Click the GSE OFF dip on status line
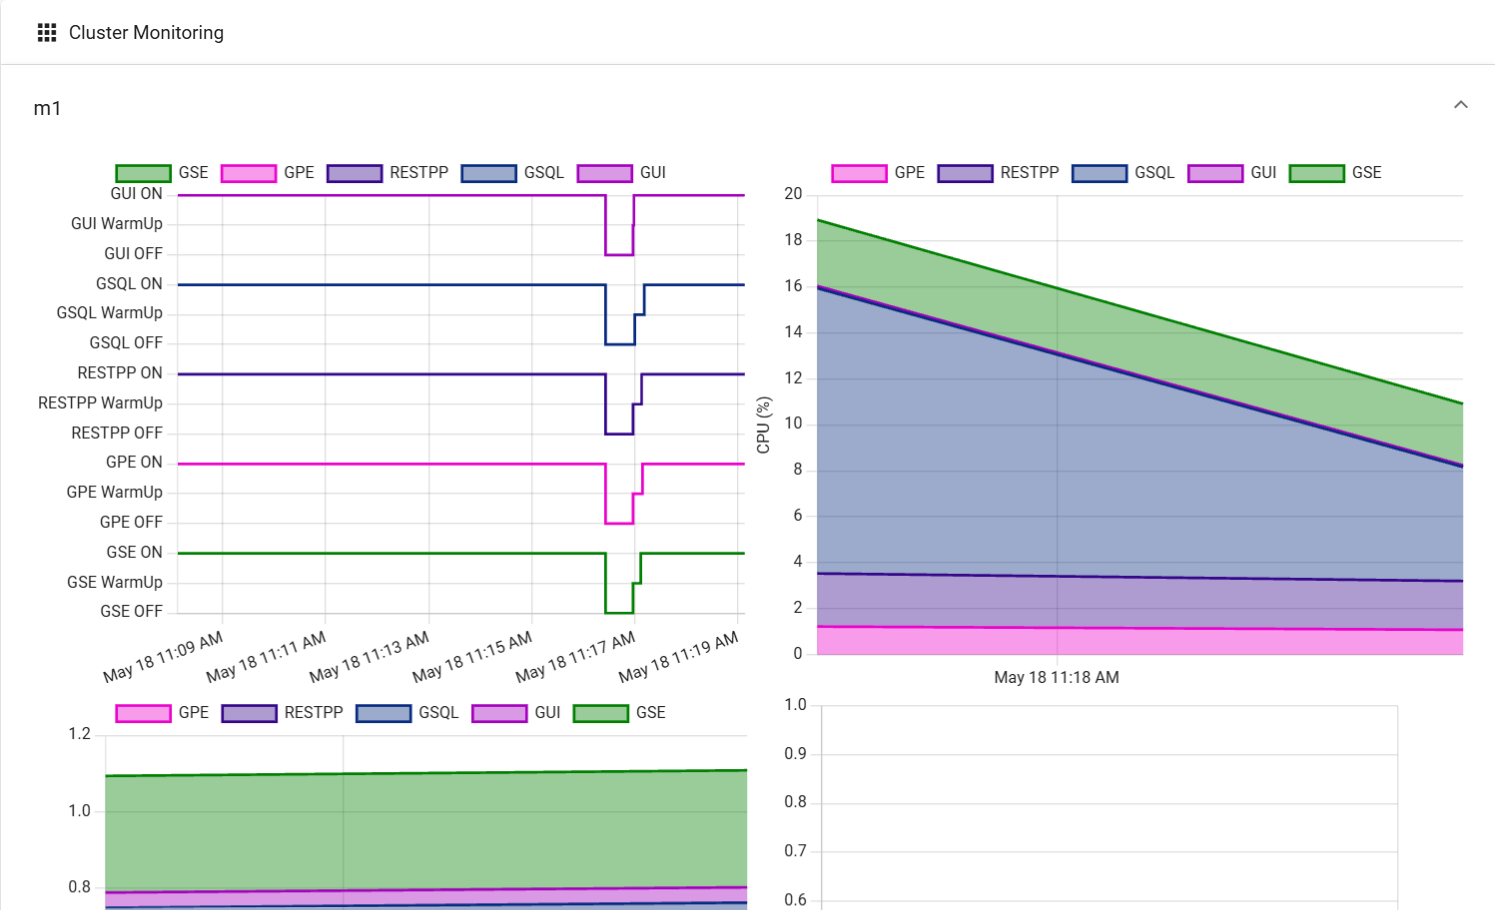This screenshot has height=910, width=1495. click(619, 612)
